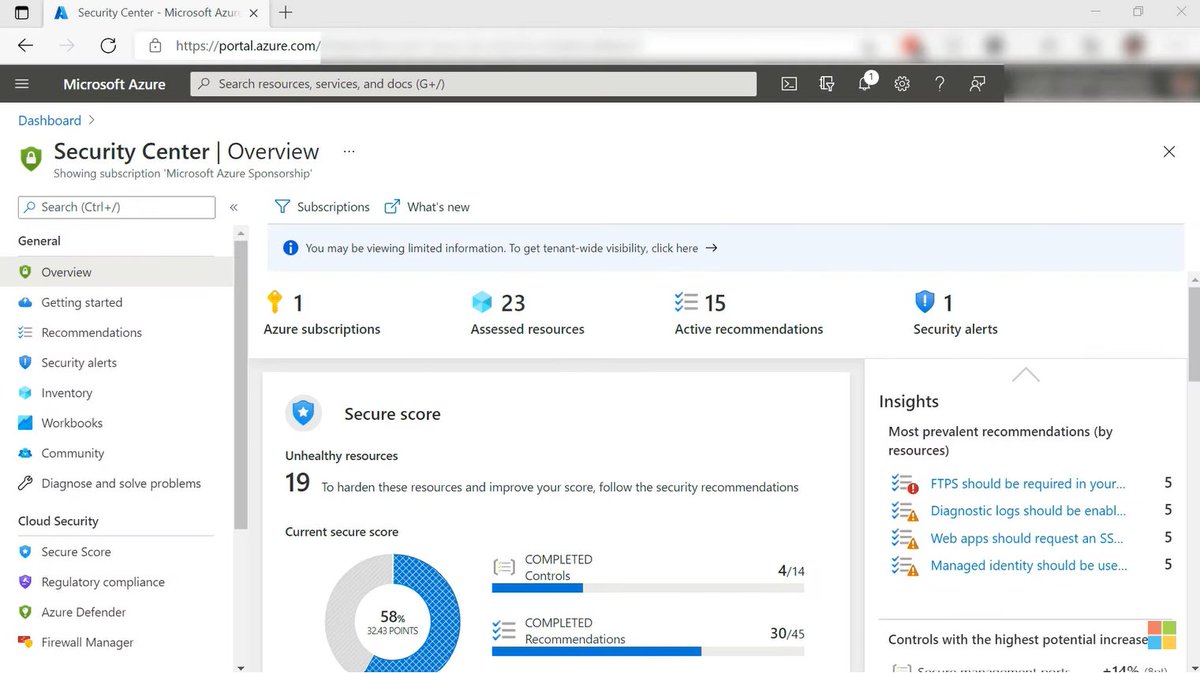
Task: Open the FTPS should be required recommendation
Action: (1028, 483)
